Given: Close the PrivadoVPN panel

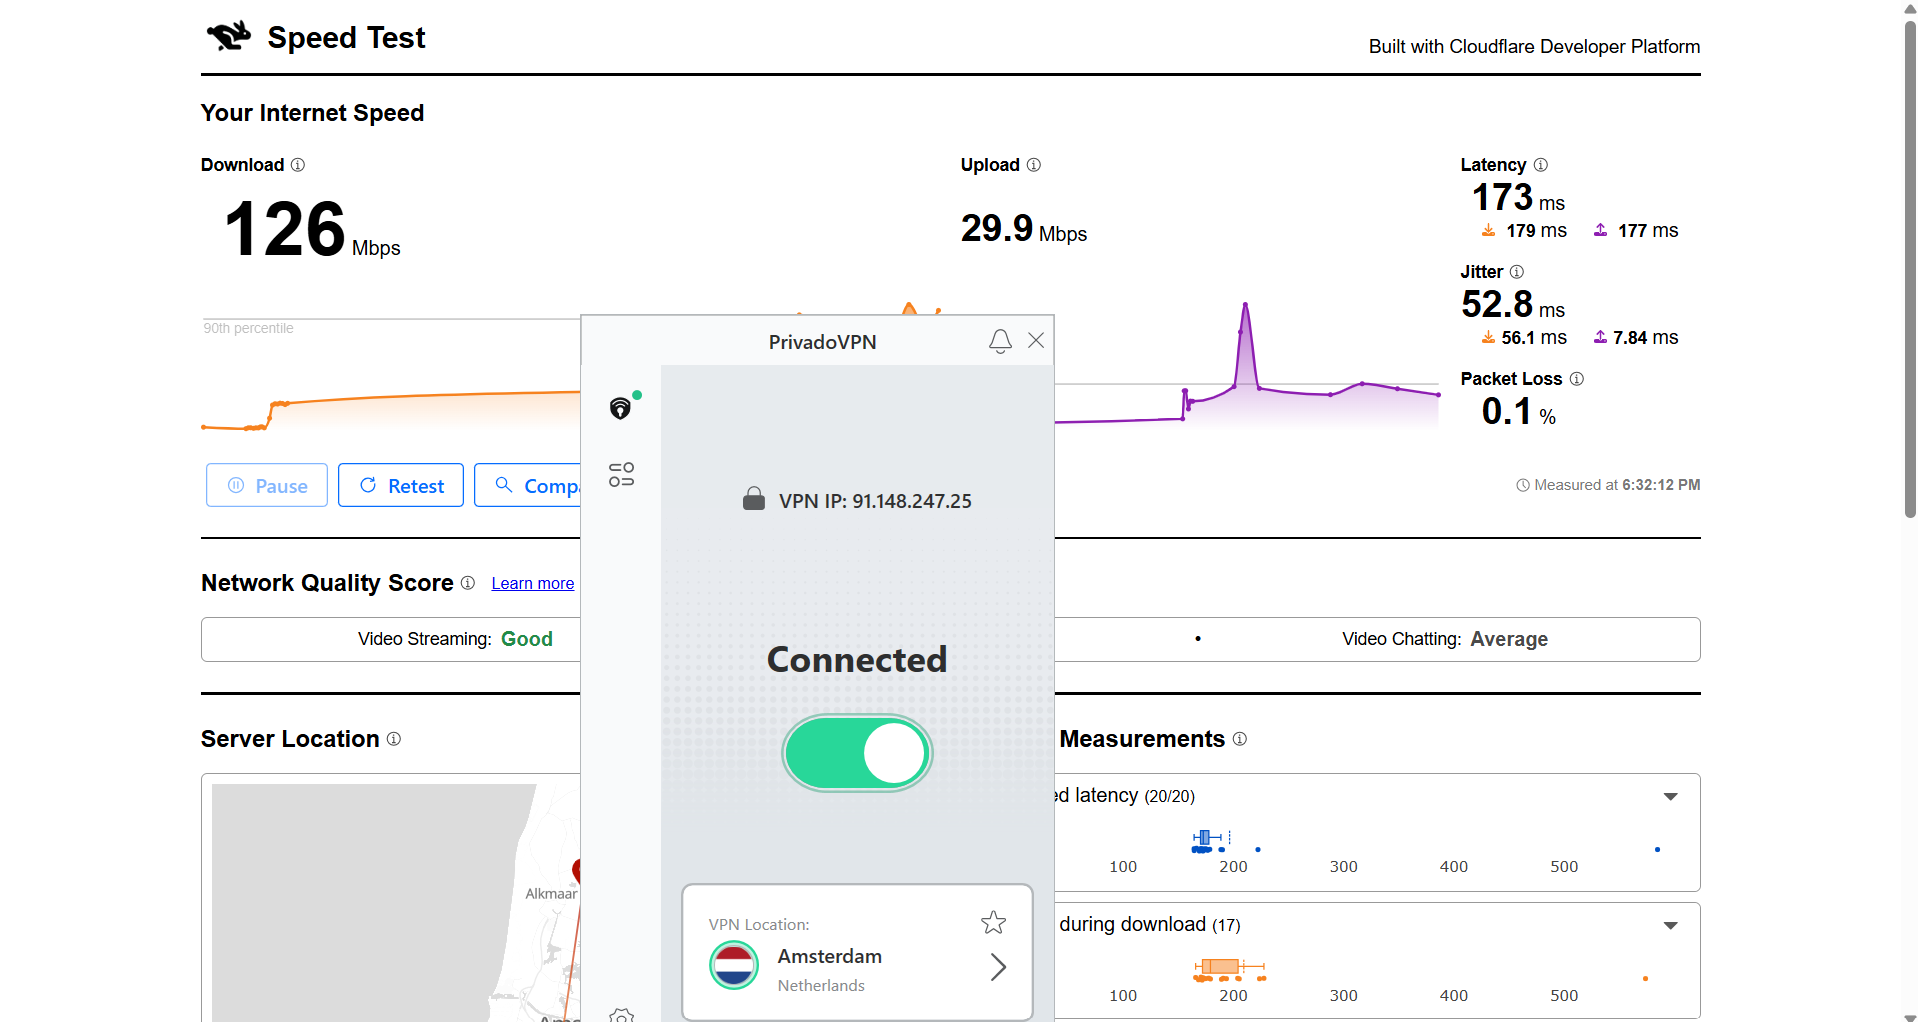Looking at the screenshot, I should tap(1036, 340).
